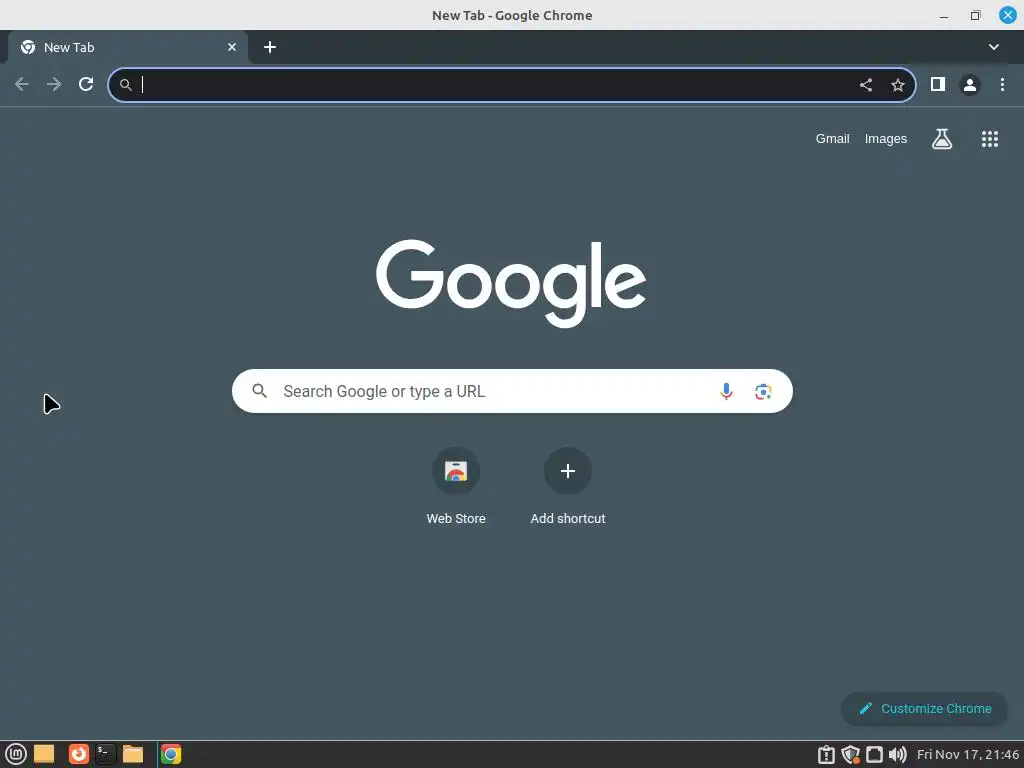
Task: Select the New Tab tab
Action: [128, 47]
